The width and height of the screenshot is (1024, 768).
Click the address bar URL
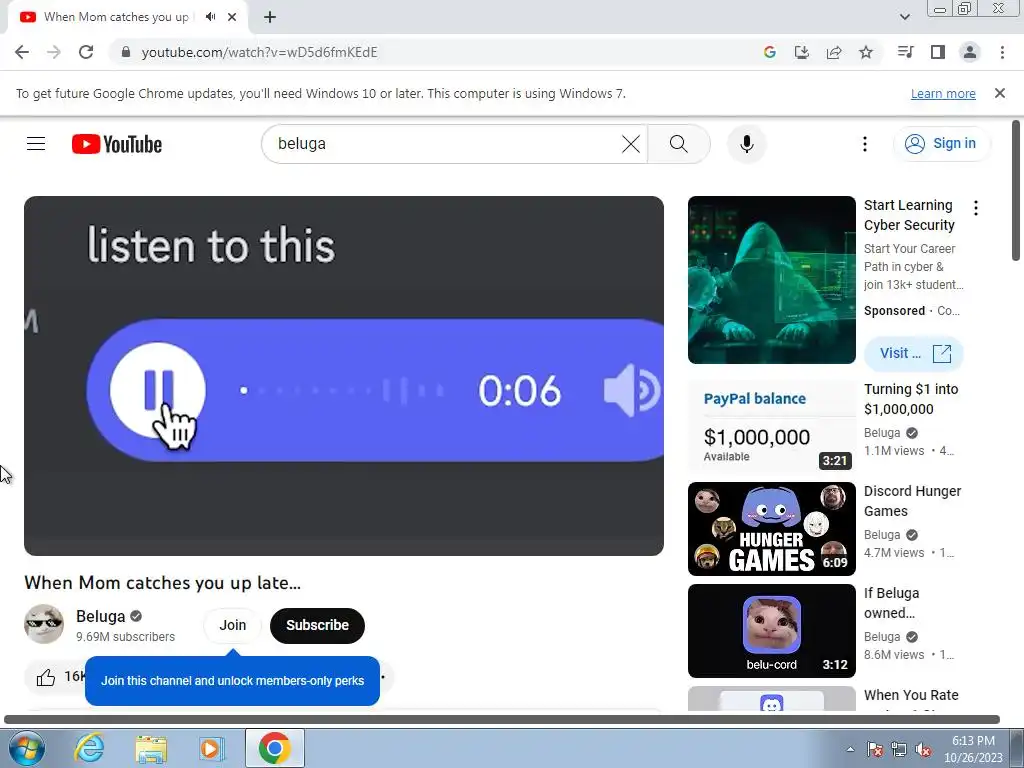click(259, 52)
